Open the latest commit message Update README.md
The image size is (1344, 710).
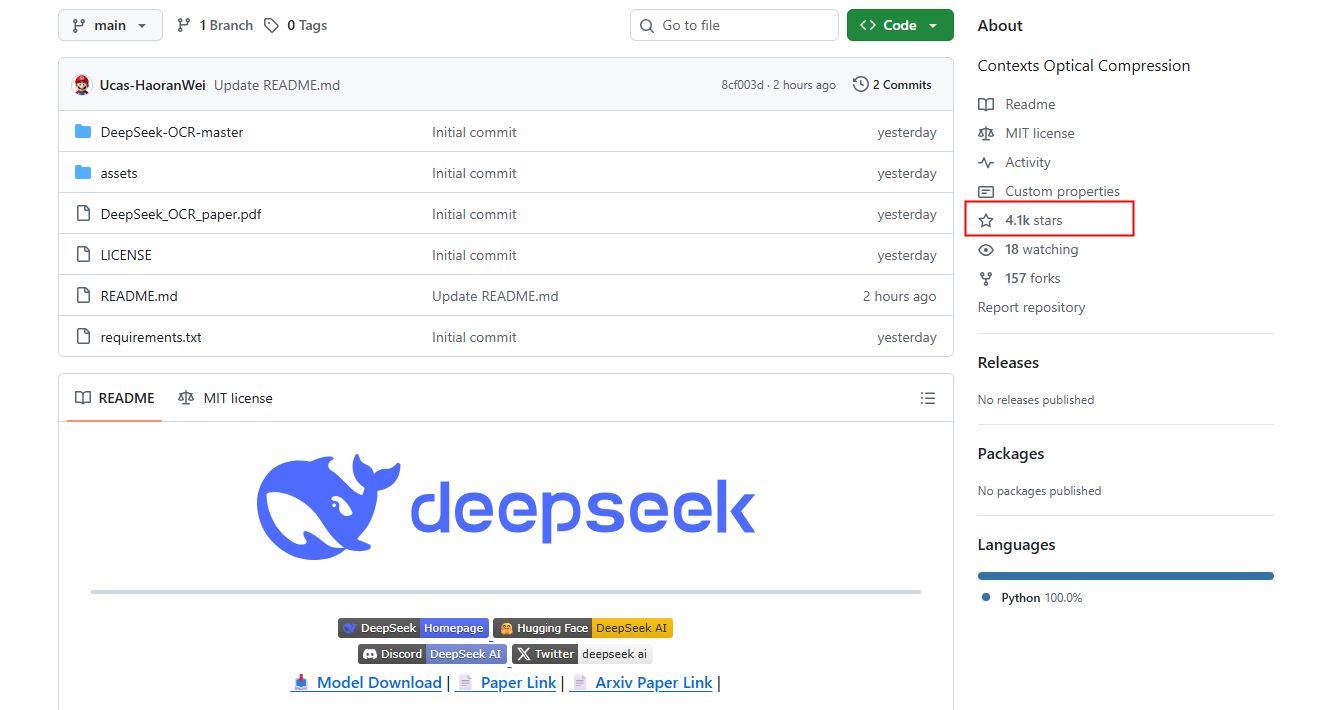pos(277,85)
